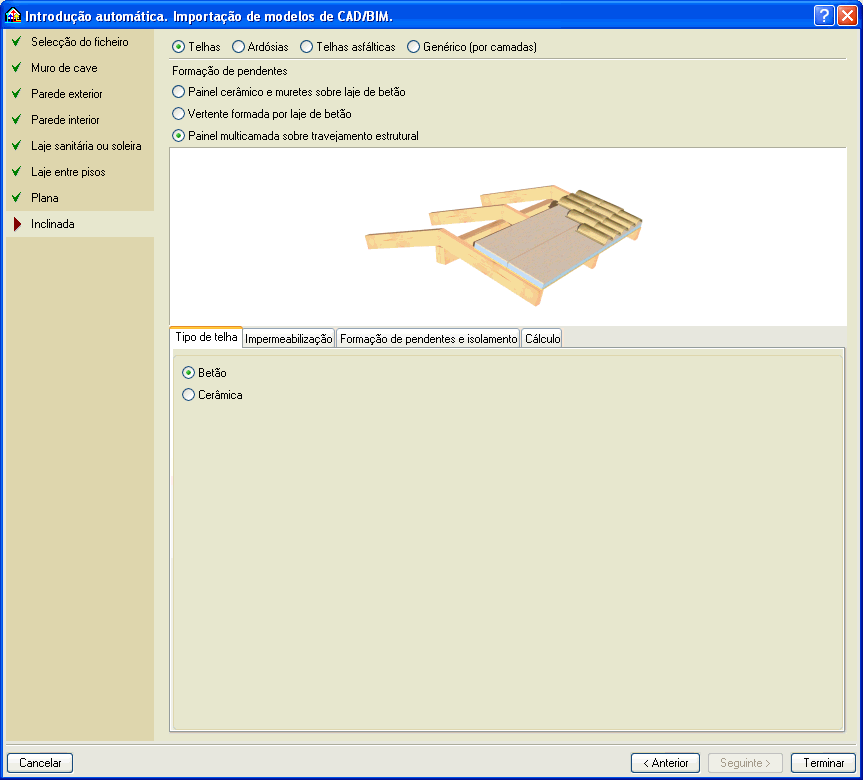Open the Laje entre pisos step
Screen dimensions: 863x780
click(x=68, y=172)
